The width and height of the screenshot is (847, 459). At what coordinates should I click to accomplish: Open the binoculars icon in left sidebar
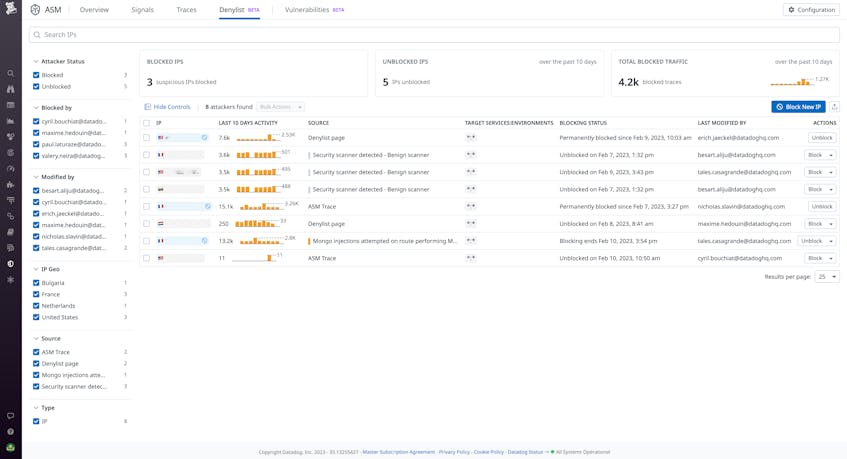(x=10, y=89)
